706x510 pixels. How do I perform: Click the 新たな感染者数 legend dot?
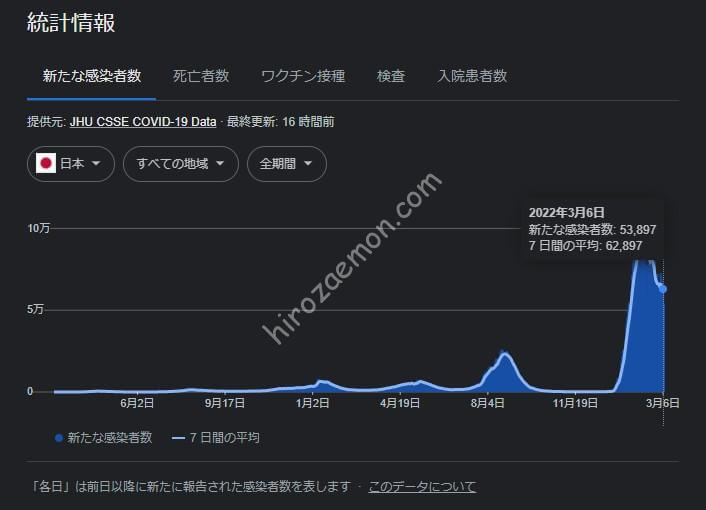[x=59, y=438]
